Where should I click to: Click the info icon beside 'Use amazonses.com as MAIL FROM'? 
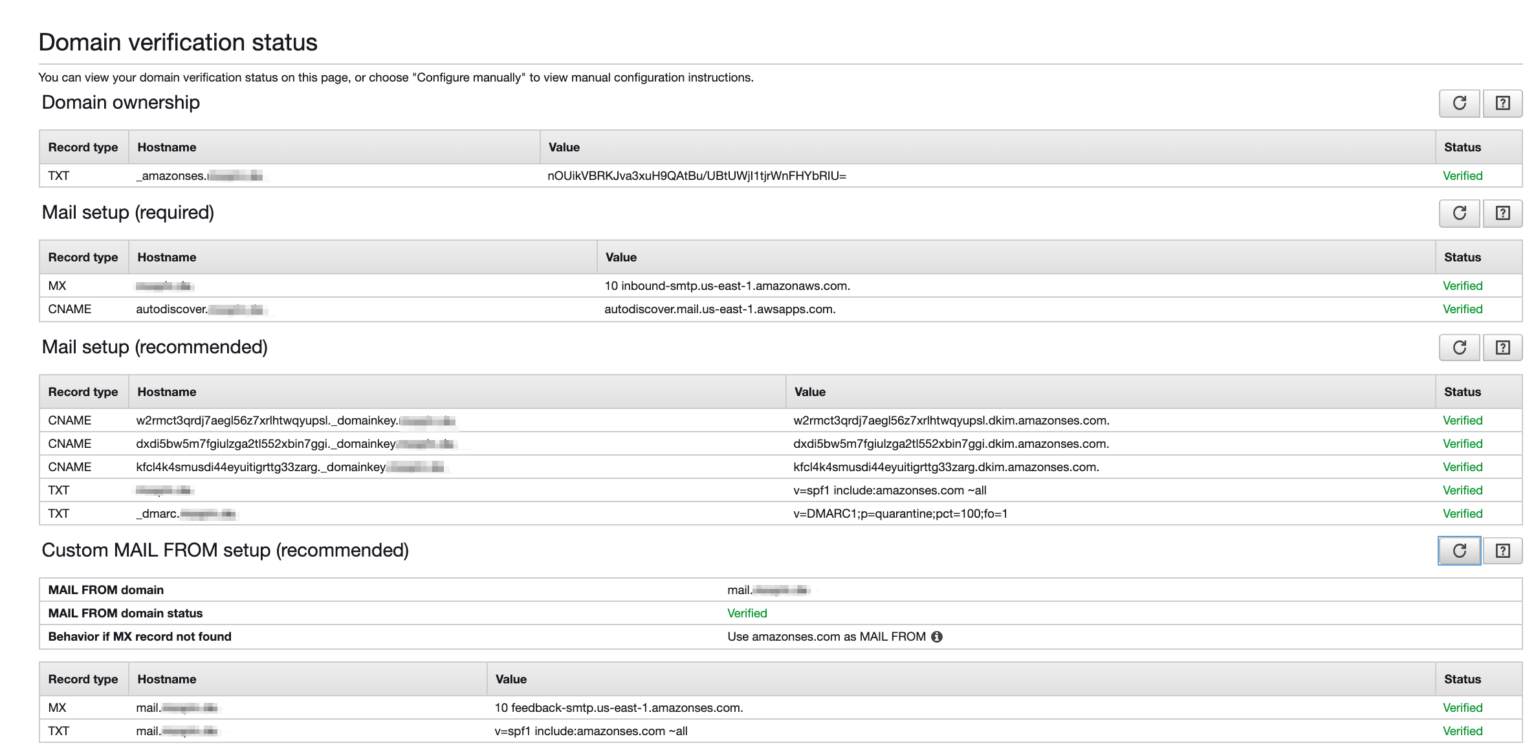(x=935, y=636)
